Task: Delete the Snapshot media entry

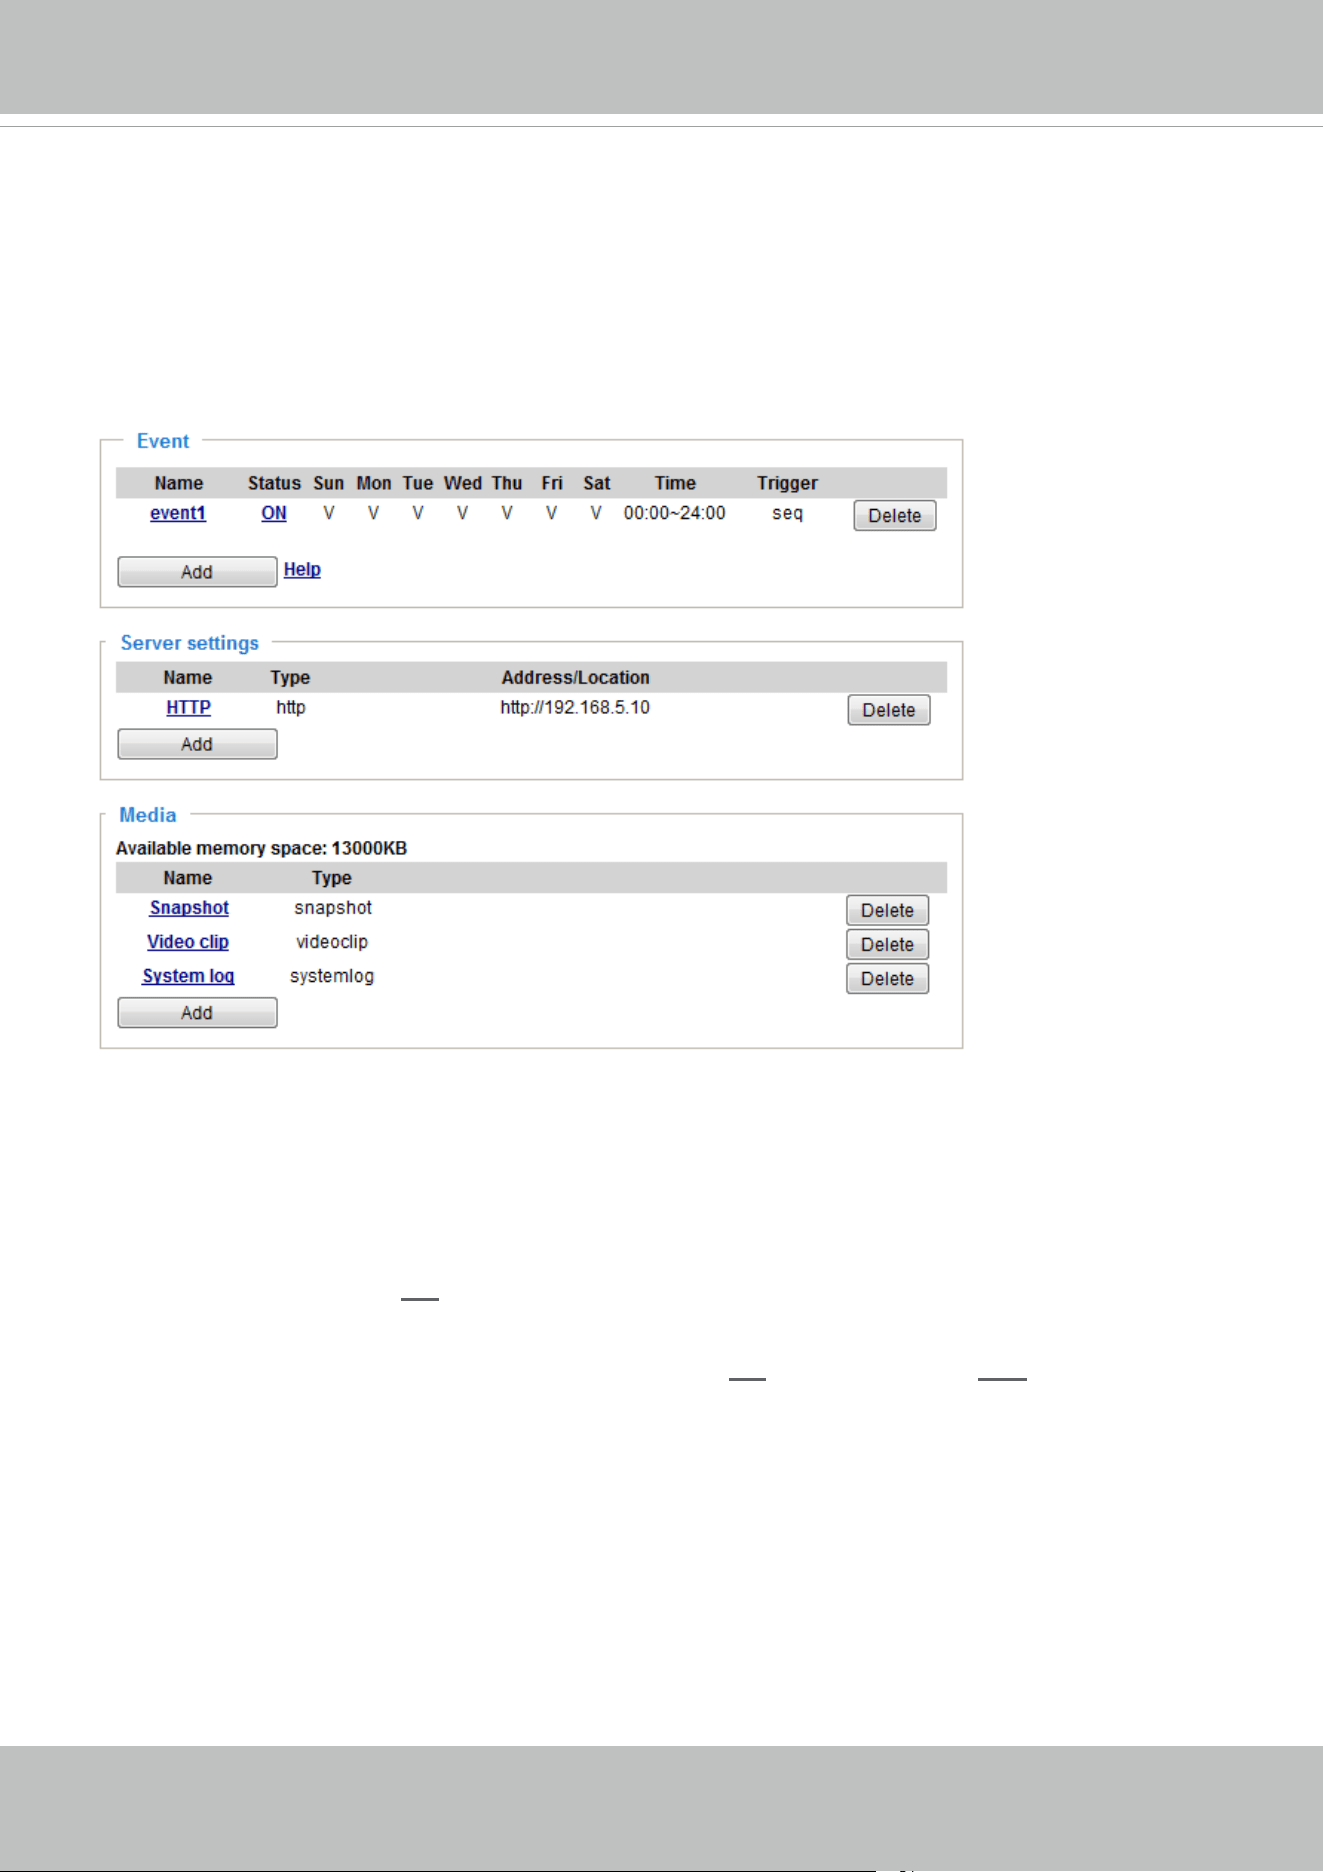Action: click(888, 910)
